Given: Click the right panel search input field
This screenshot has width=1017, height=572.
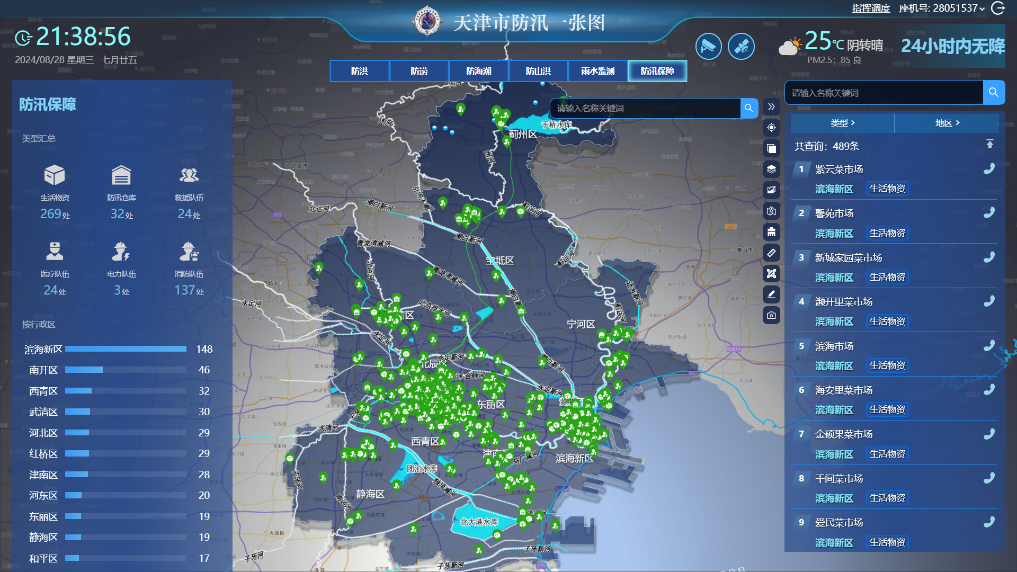Looking at the screenshot, I should pyautogui.click(x=883, y=93).
